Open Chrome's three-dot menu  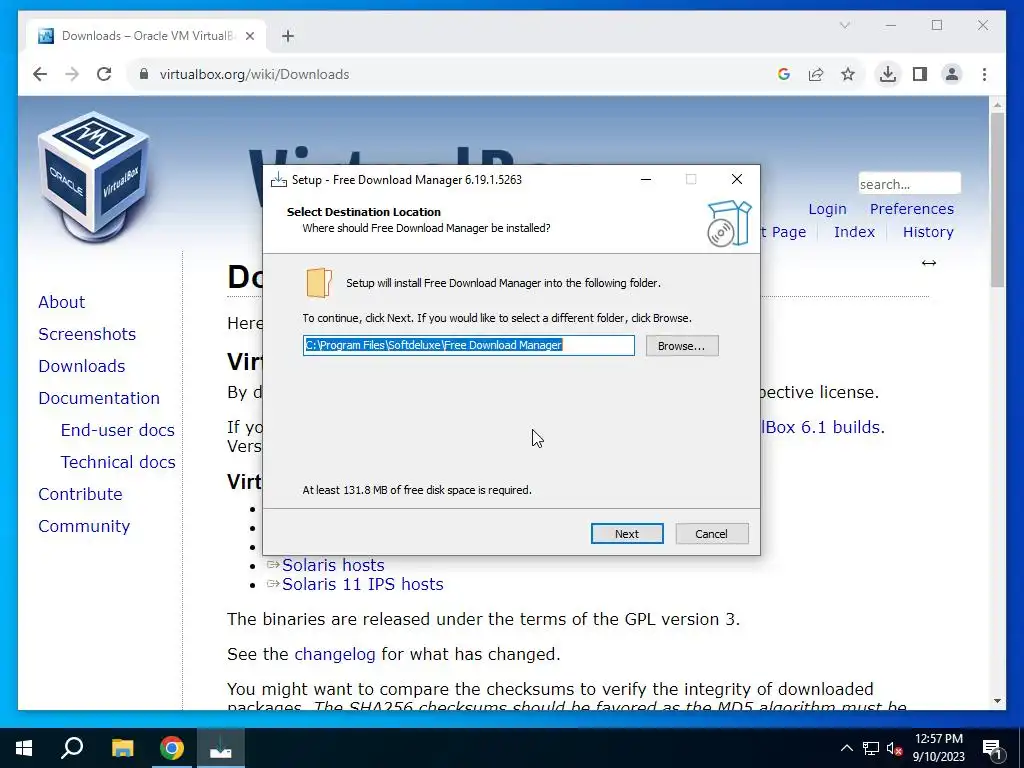click(x=984, y=74)
